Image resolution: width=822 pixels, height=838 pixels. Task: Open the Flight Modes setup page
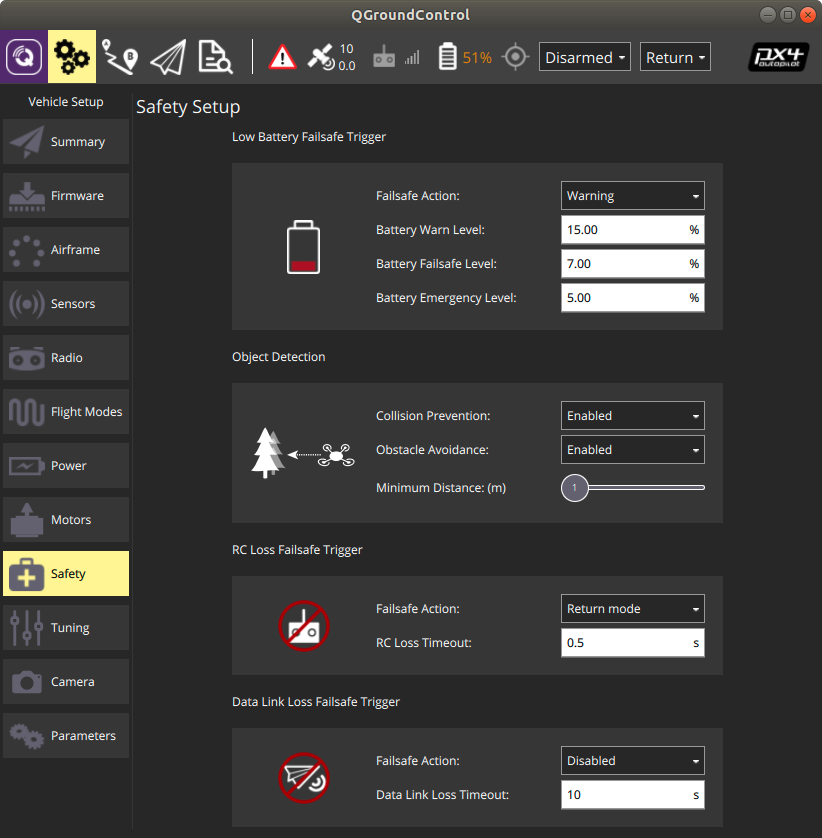click(x=66, y=412)
